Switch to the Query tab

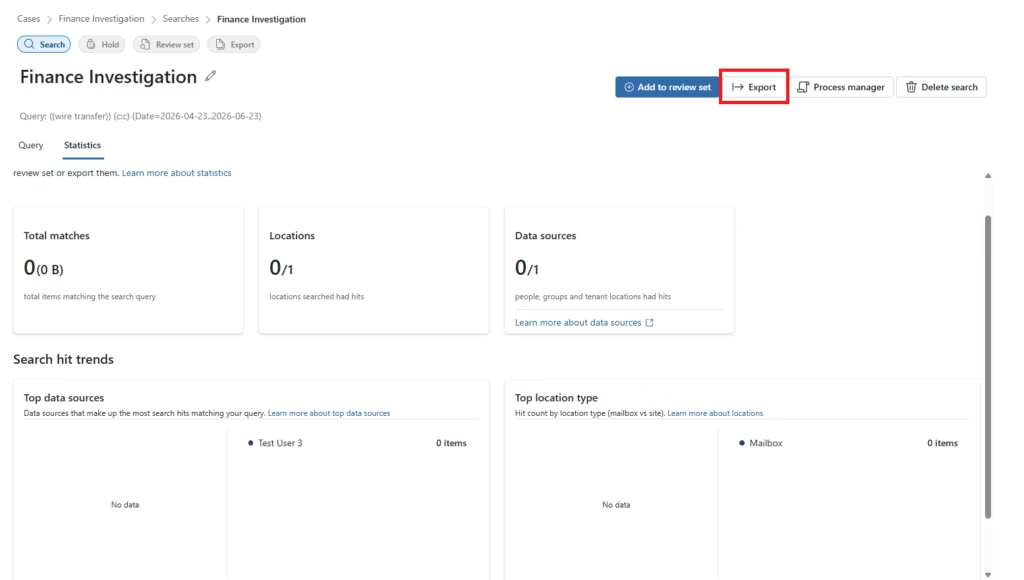pyautogui.click(x=31, y=145)
